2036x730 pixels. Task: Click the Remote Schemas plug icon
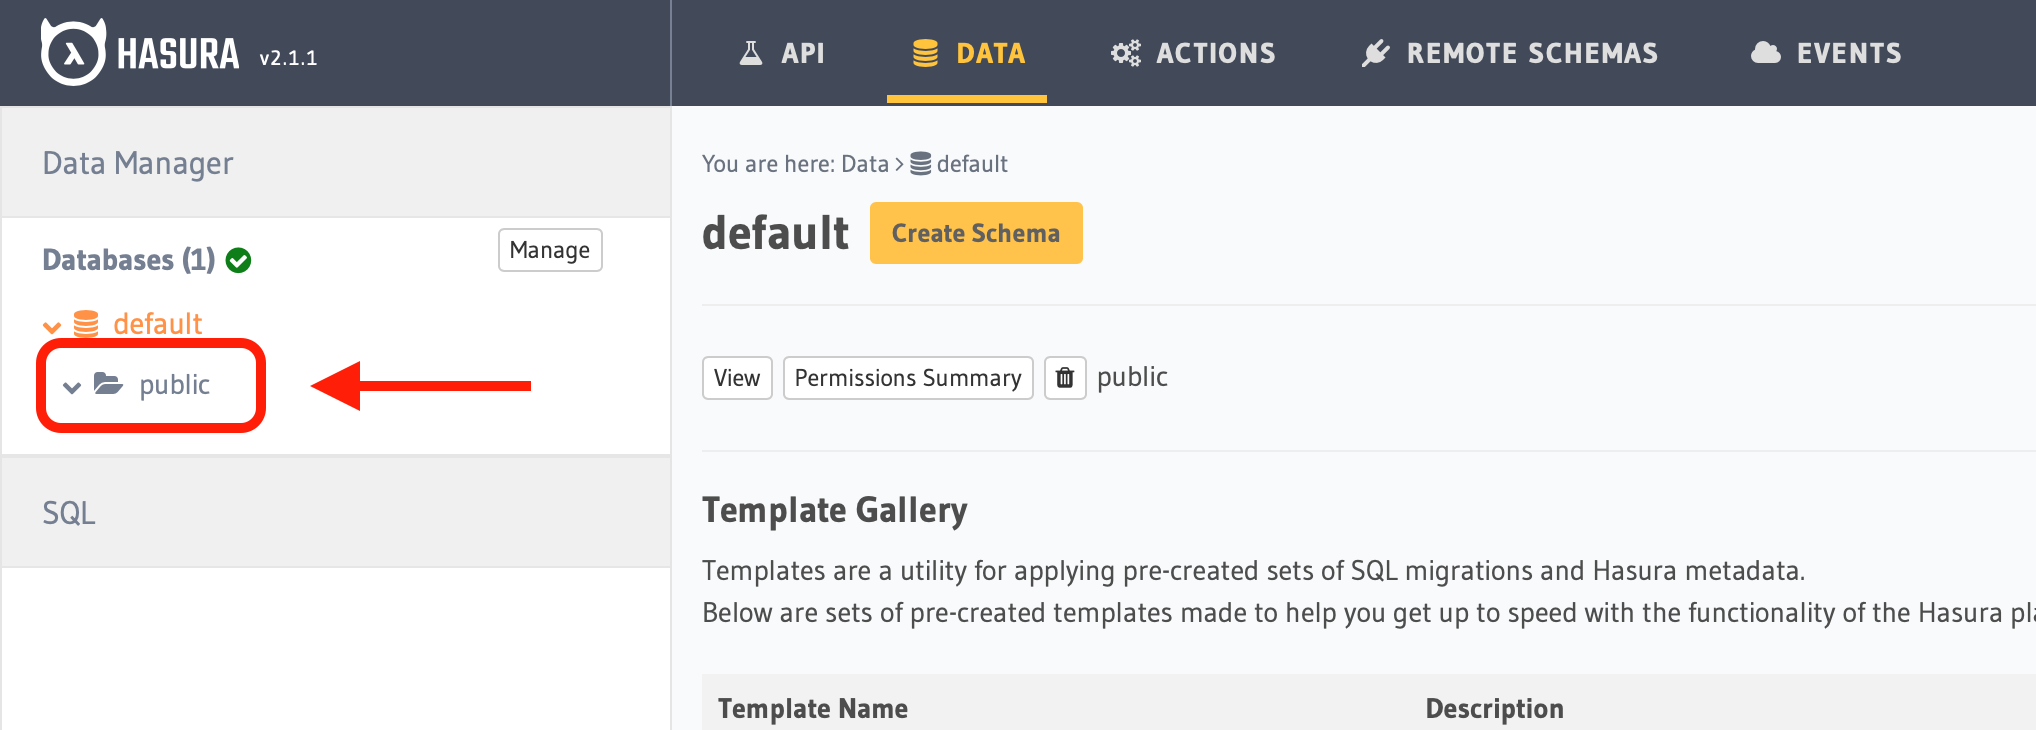(1376, 53)
